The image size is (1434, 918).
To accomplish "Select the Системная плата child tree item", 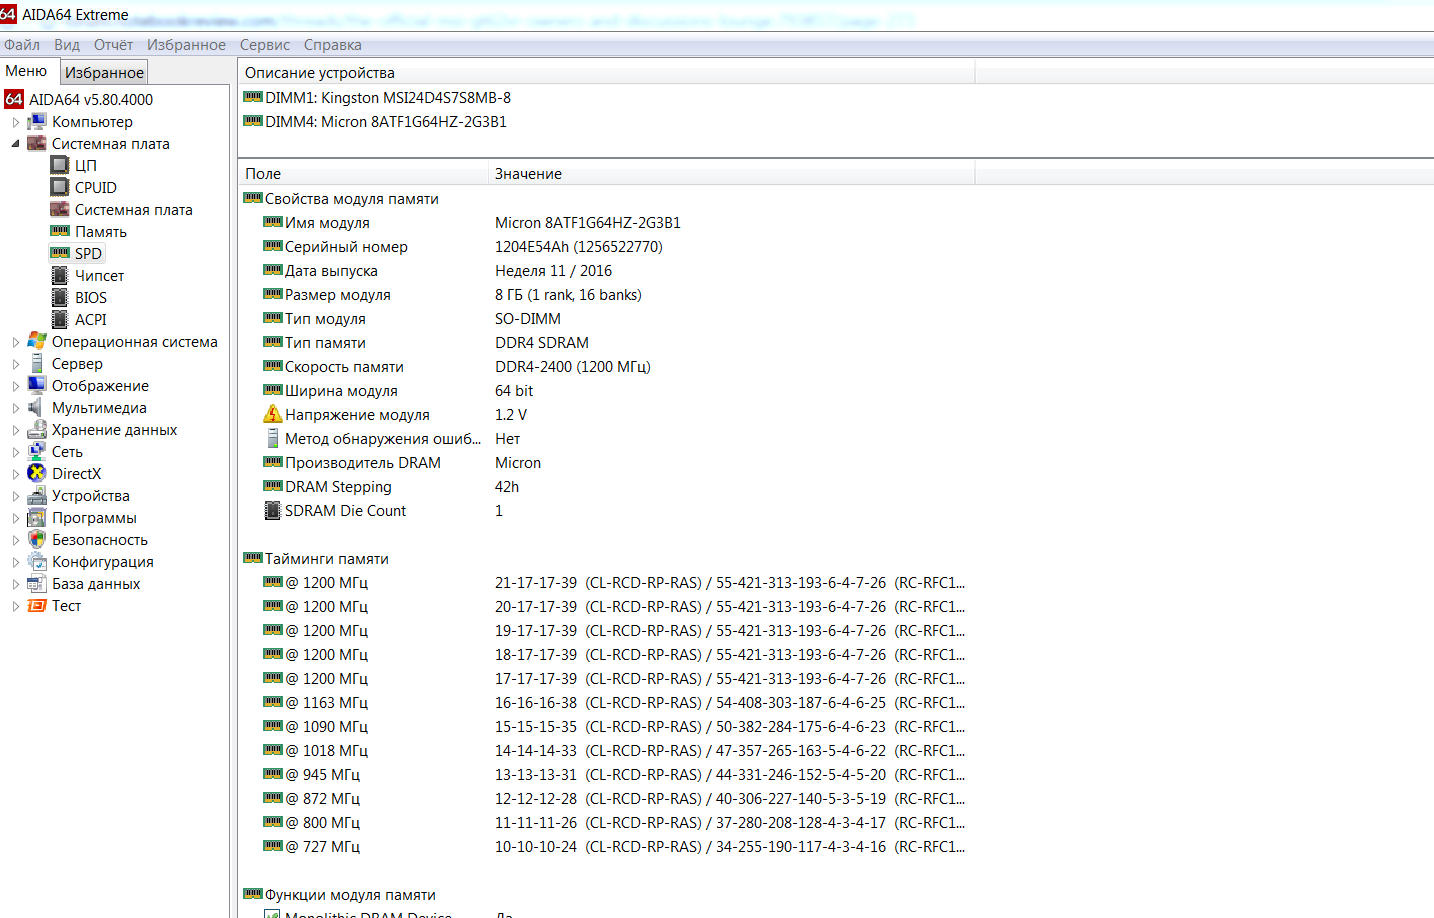I will pos(133,210).
